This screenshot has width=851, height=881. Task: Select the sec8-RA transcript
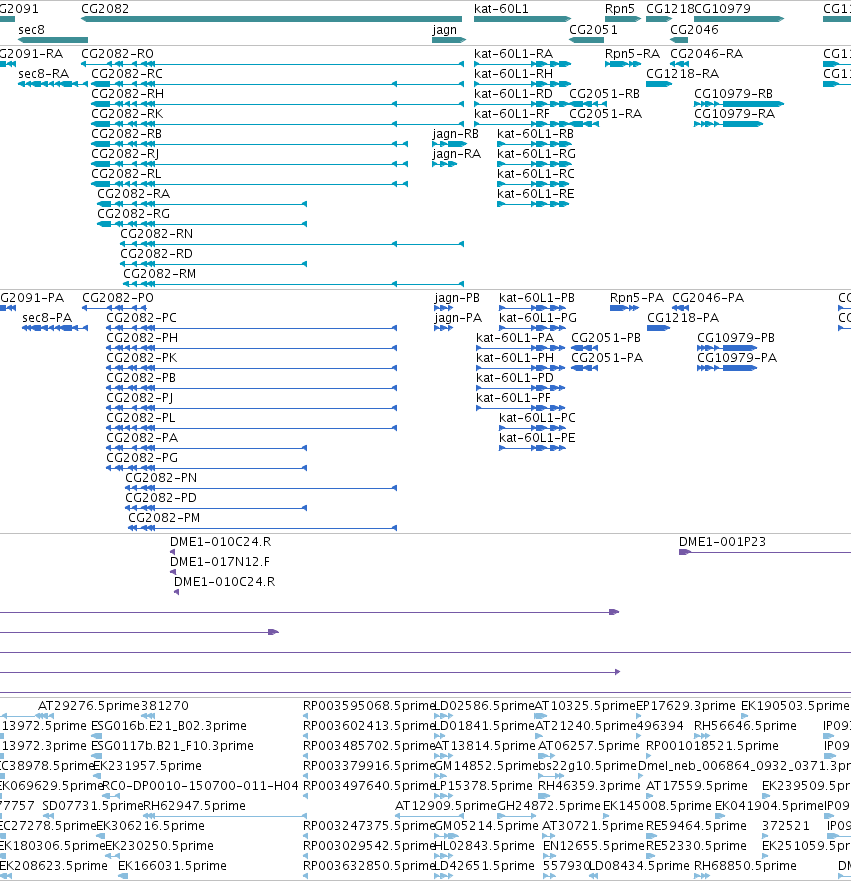pyautogui.click(x=53, y=84)
